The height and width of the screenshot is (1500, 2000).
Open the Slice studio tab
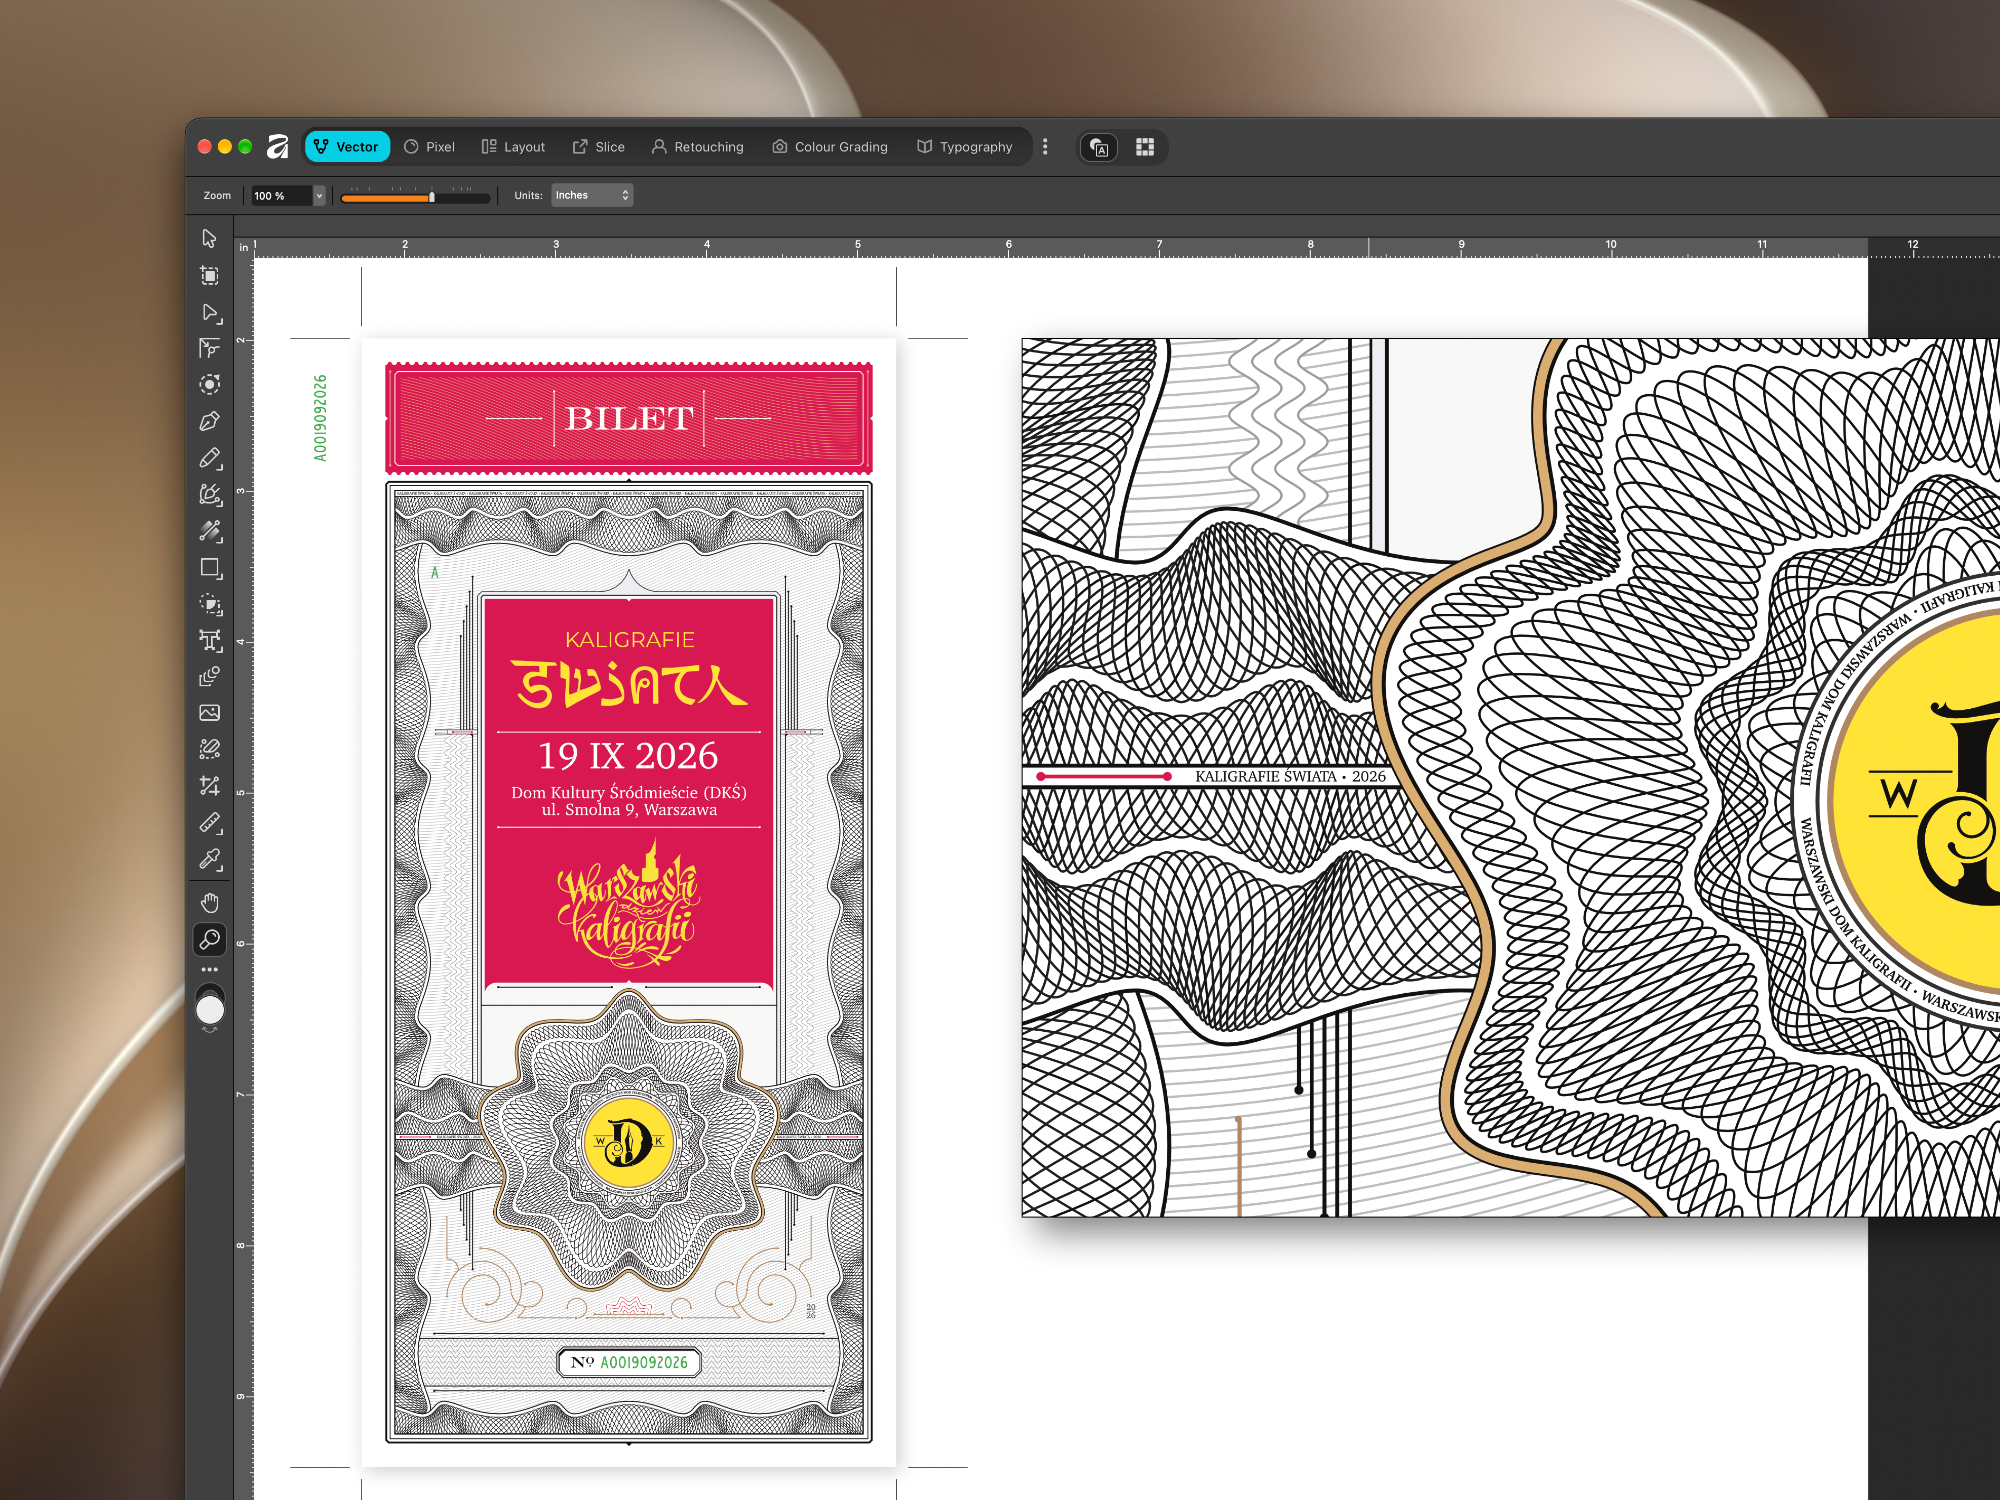pyautogui.click(x=599, y=147)
